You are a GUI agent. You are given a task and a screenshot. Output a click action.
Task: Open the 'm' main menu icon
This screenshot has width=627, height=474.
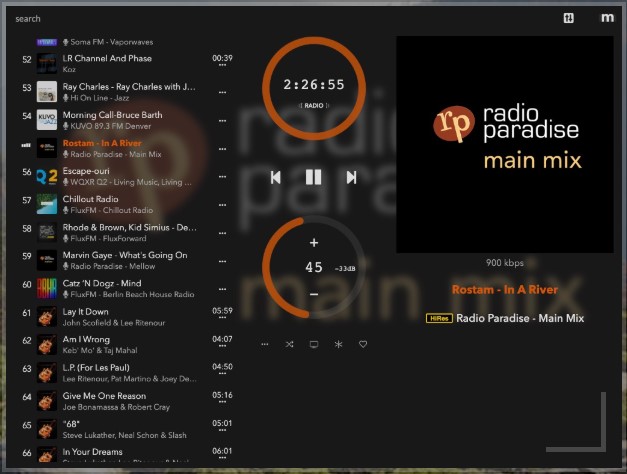[x=607, y=18]
